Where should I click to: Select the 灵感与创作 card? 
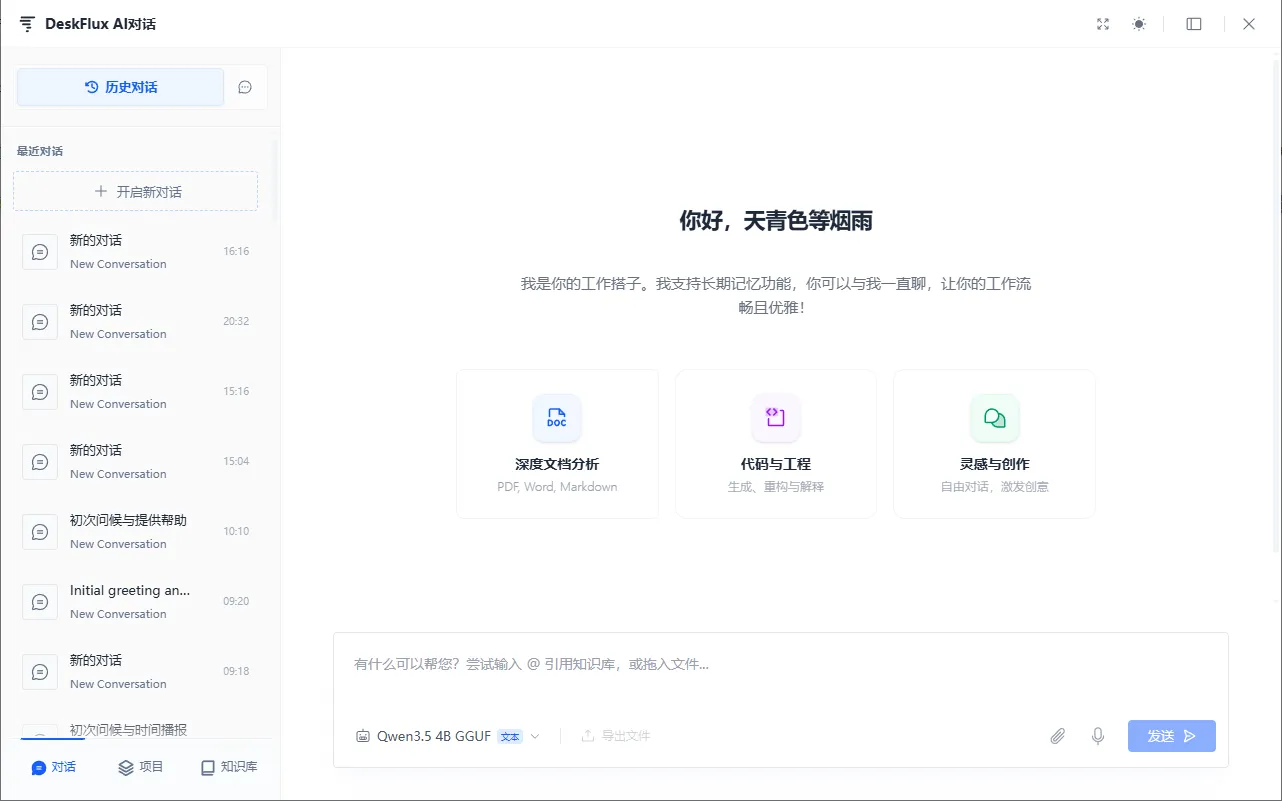(x=994, y=444)
